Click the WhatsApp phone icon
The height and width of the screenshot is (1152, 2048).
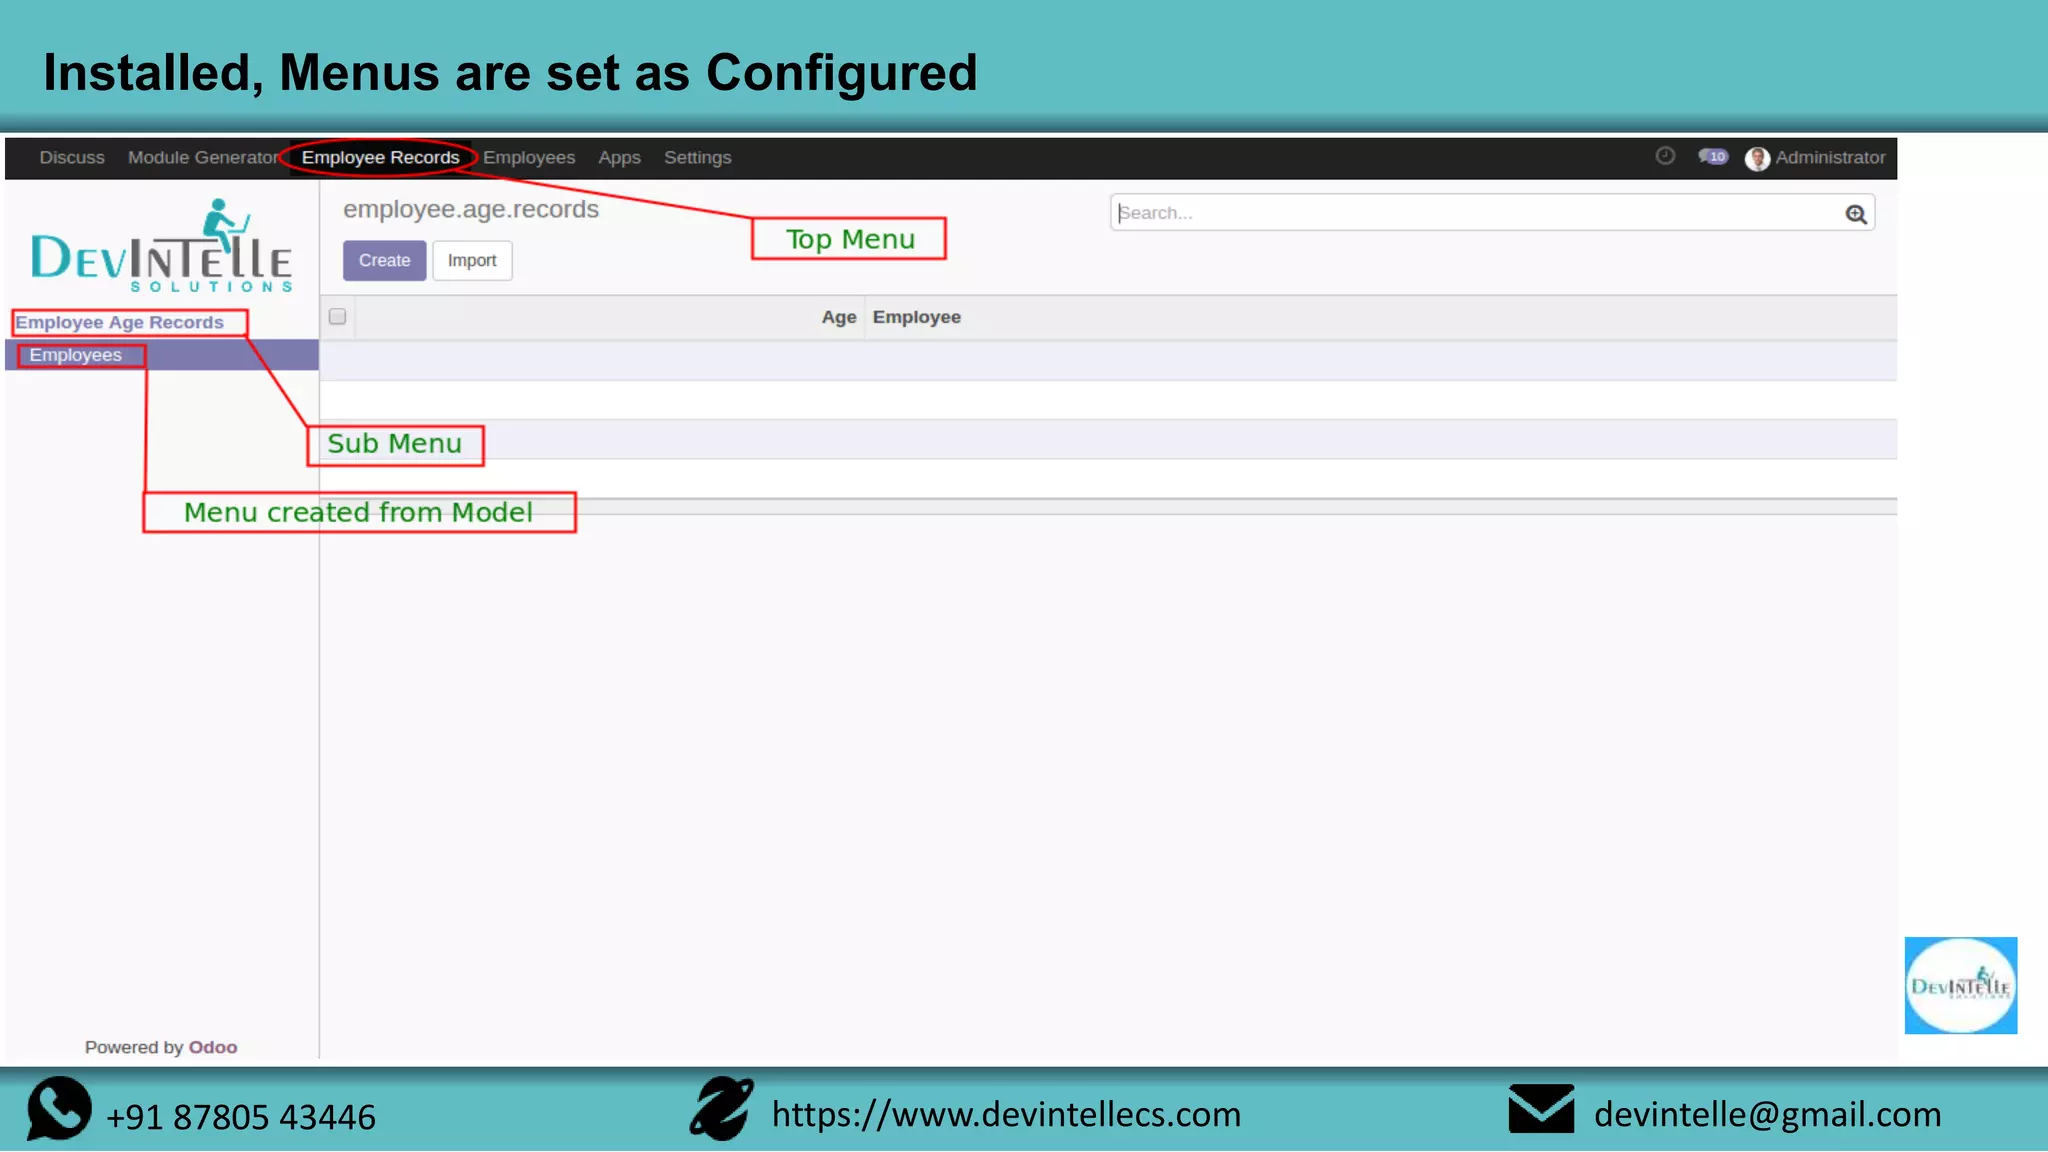pyautogui.click(x=59, y=1109)
